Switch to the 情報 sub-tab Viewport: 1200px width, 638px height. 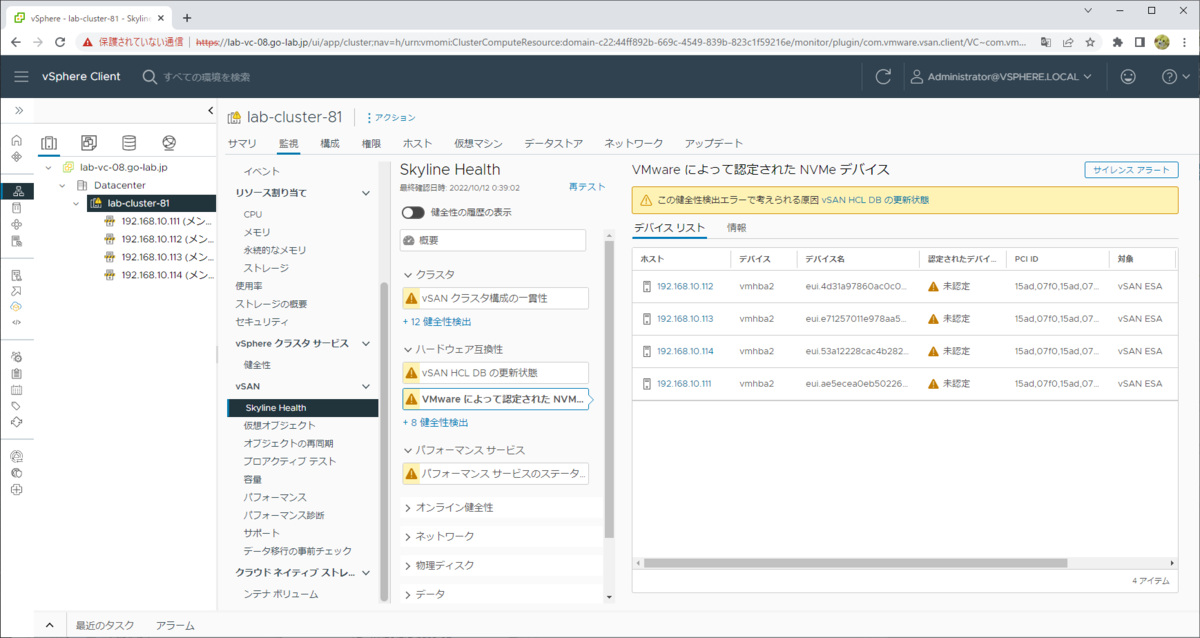point(737,228)
